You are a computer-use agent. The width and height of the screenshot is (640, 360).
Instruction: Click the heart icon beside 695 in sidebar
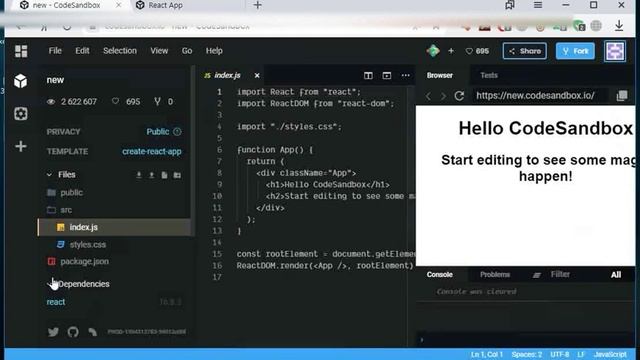tap(116, 101)
